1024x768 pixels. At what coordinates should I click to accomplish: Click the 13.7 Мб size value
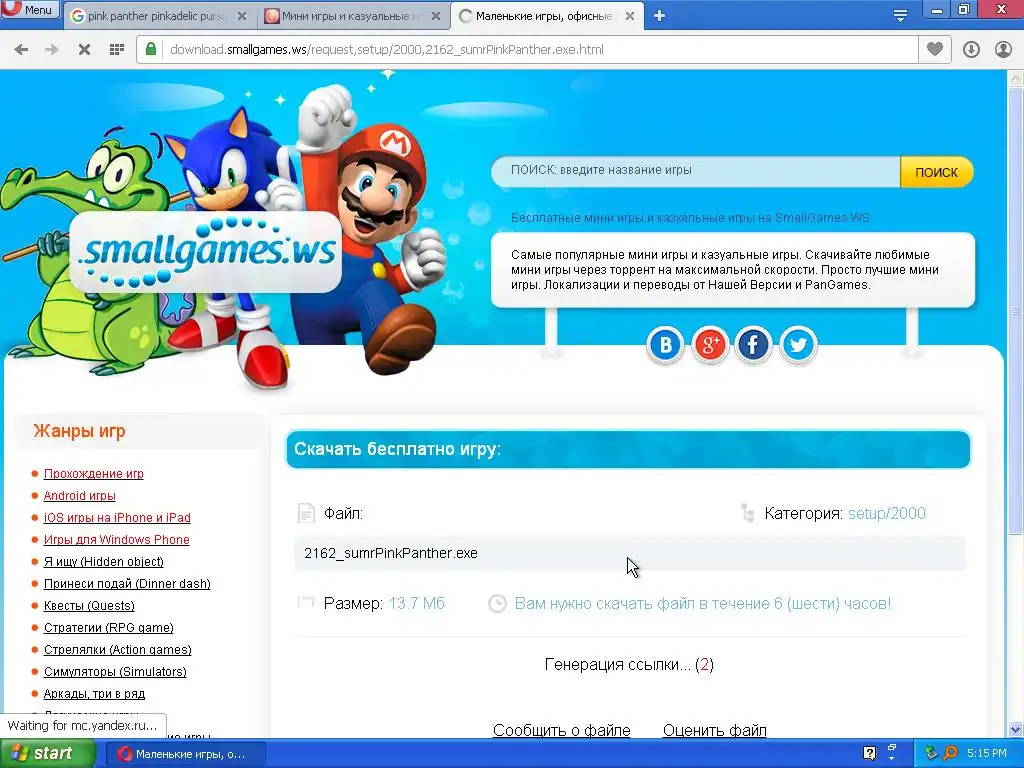417,603
